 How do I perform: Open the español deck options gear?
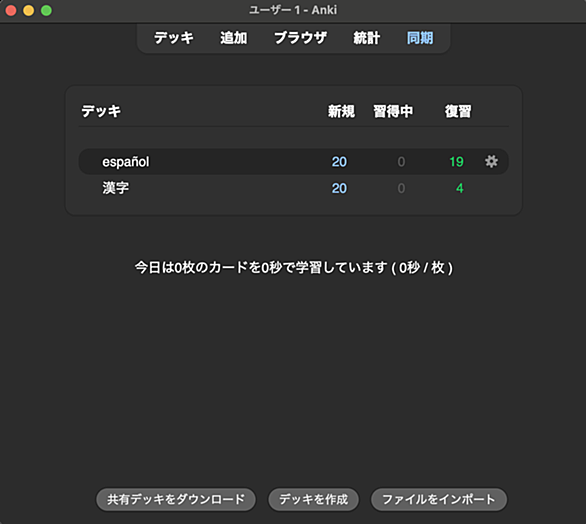tap(491, 161)
